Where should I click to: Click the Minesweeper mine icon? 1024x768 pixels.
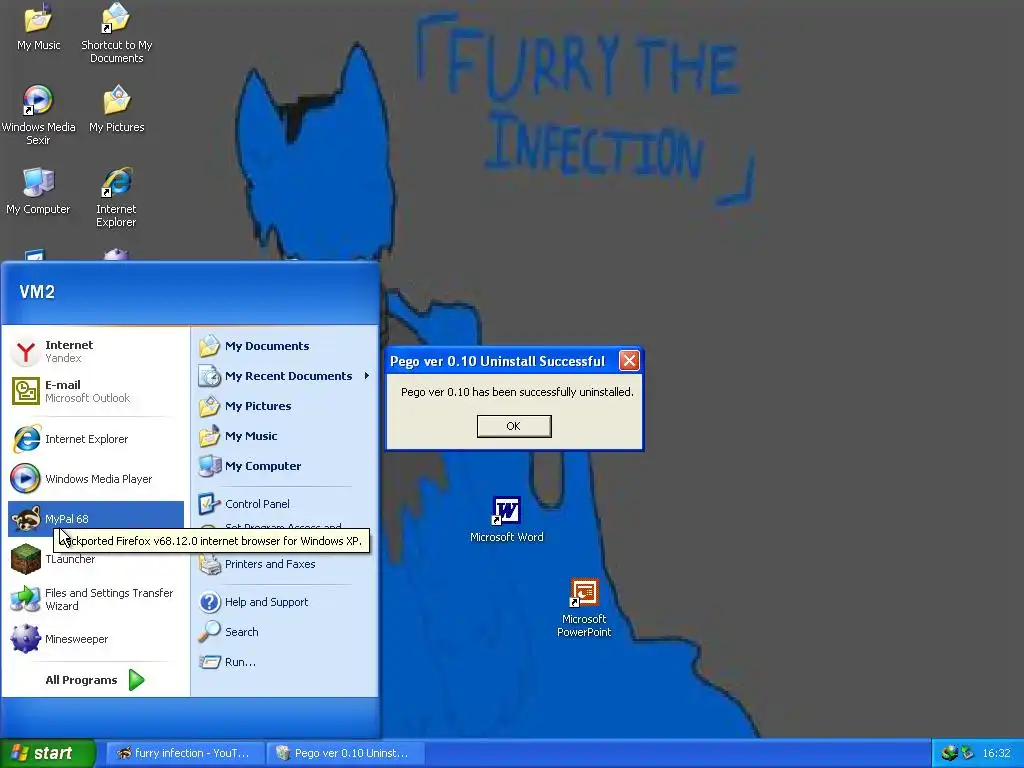coord(25,639)
